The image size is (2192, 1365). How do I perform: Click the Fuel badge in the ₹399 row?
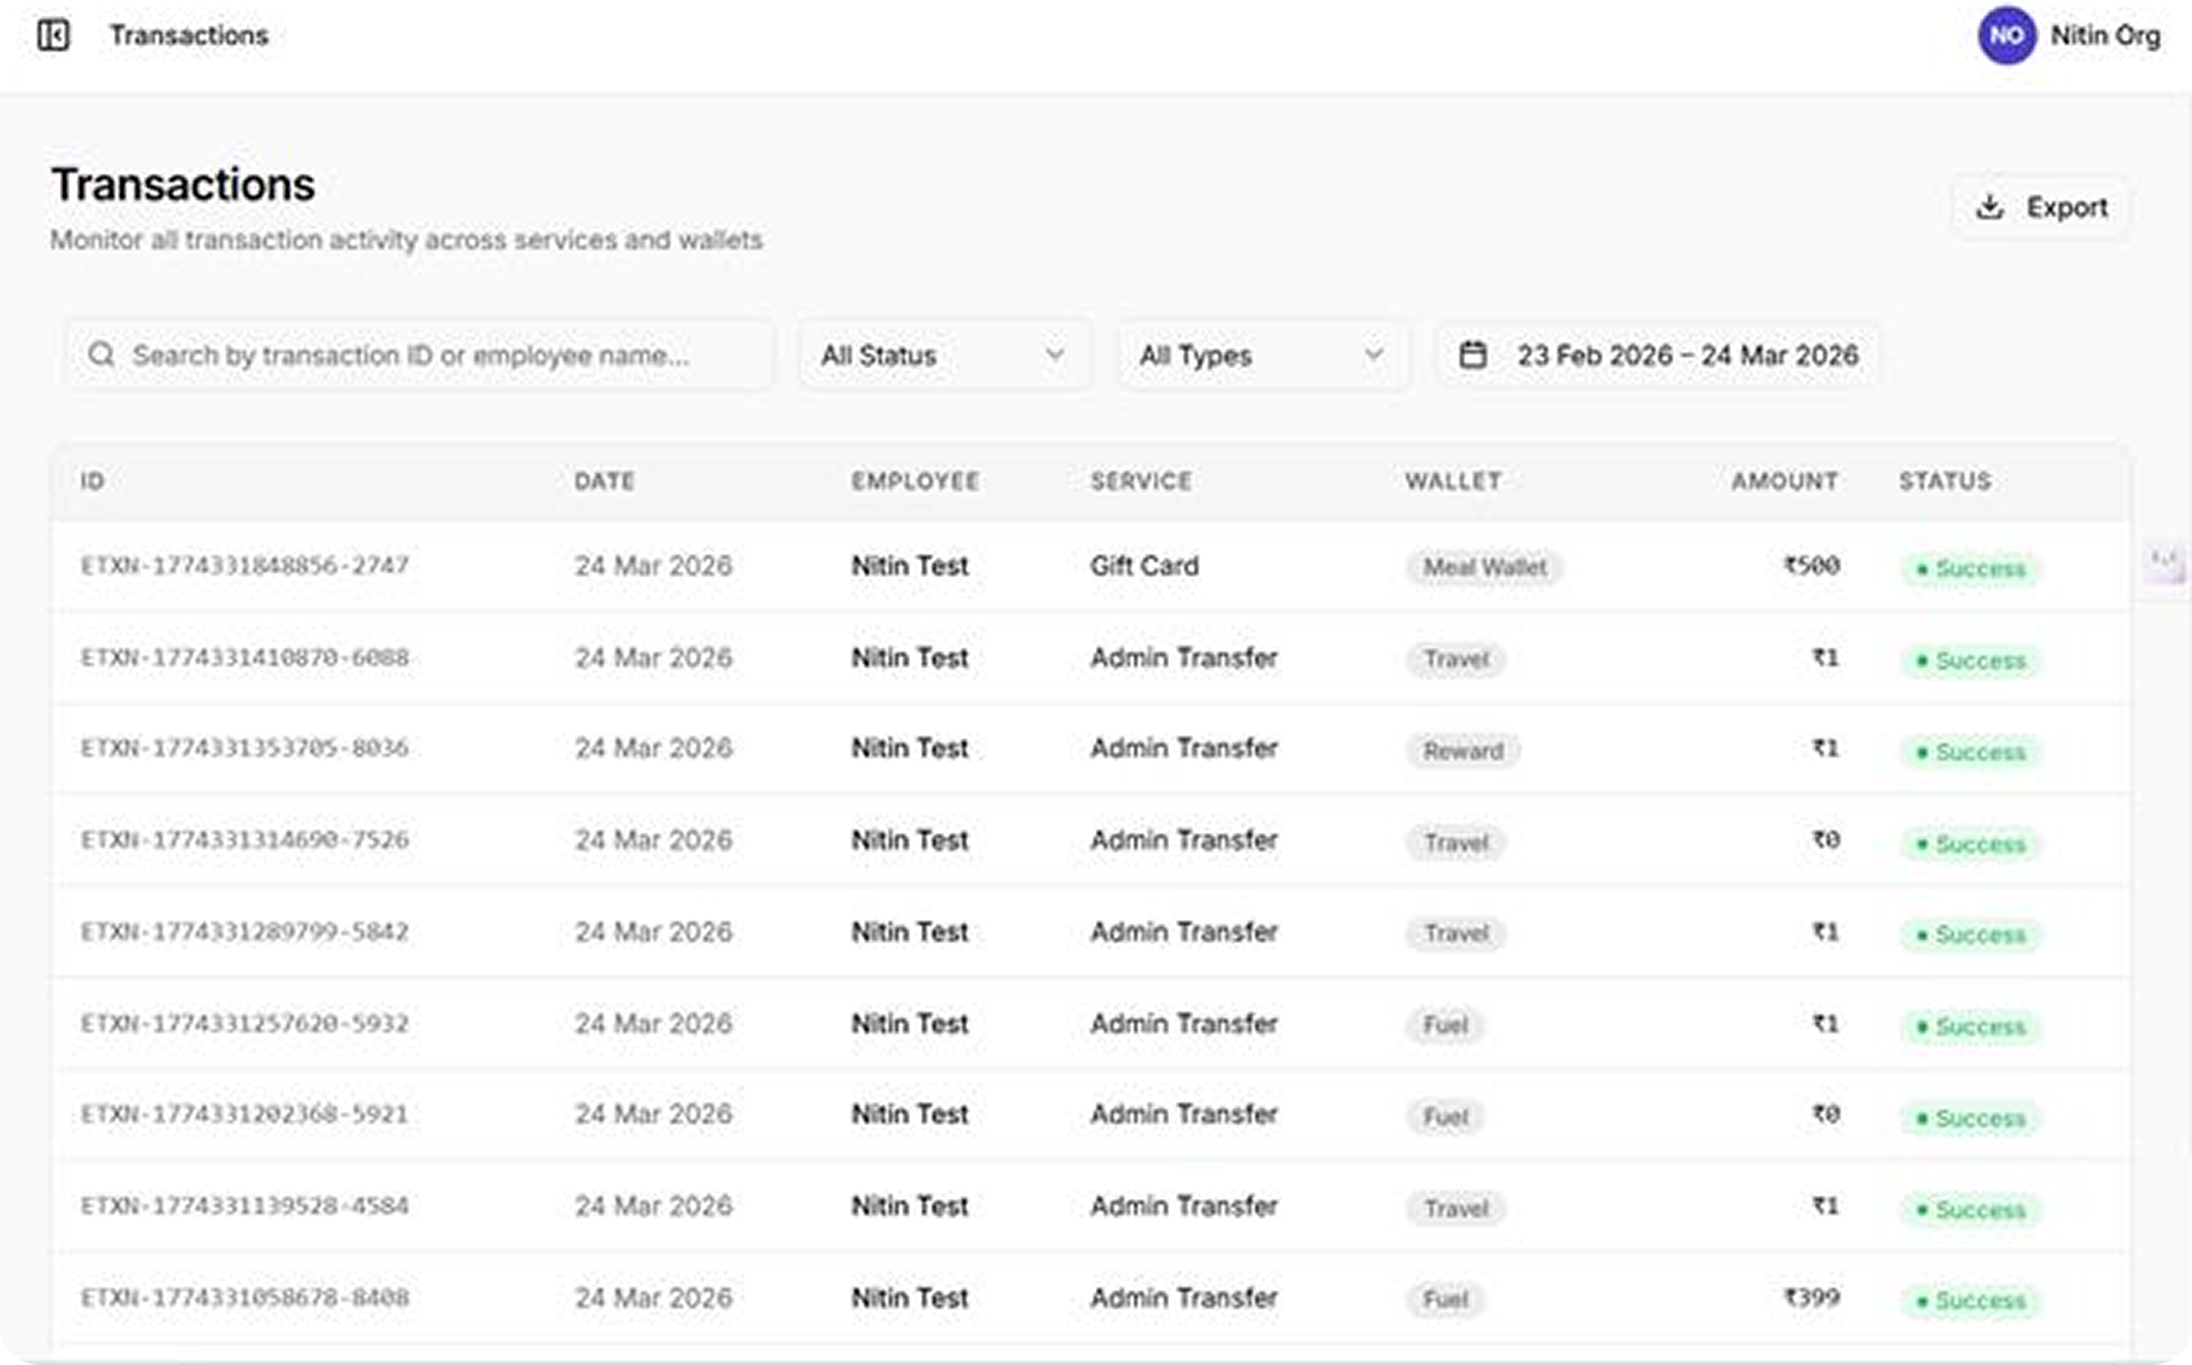(x=1445, y=1299)
